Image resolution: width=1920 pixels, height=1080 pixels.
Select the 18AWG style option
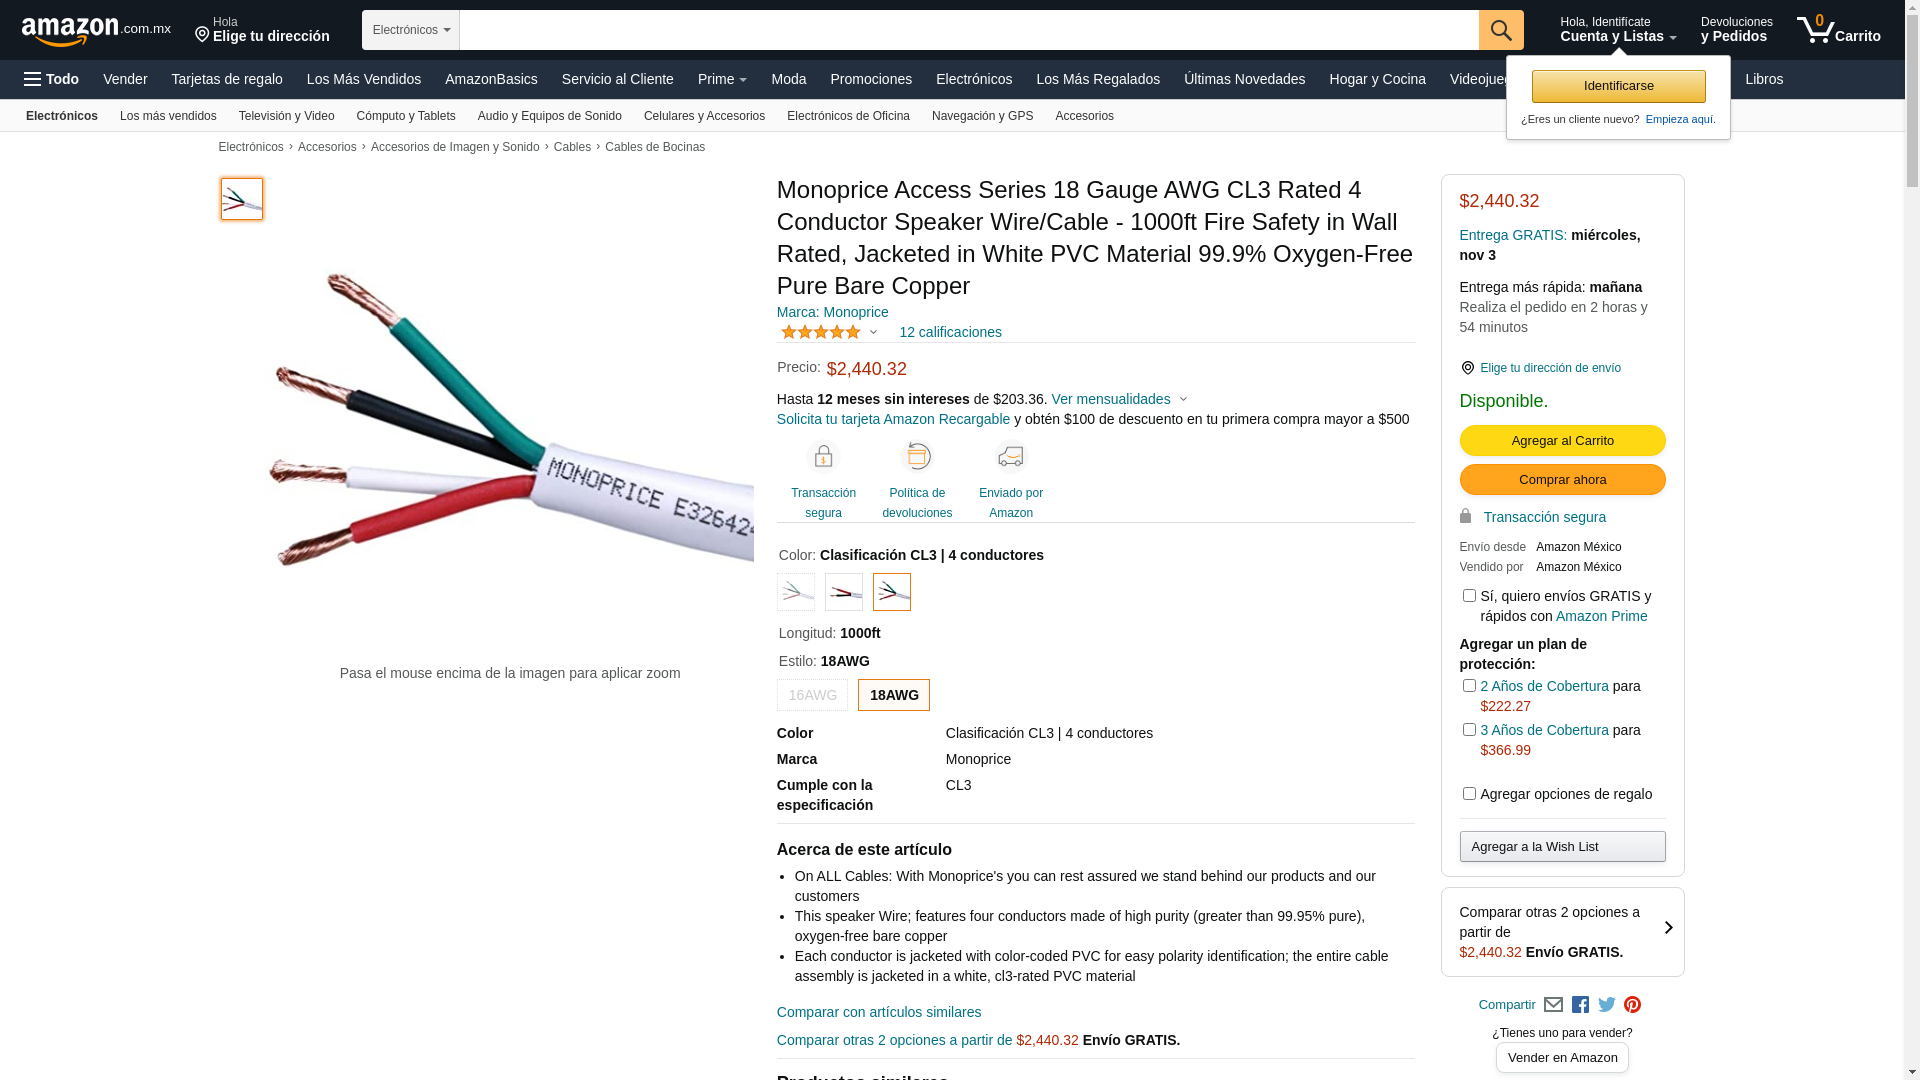(x=893, y=695)
